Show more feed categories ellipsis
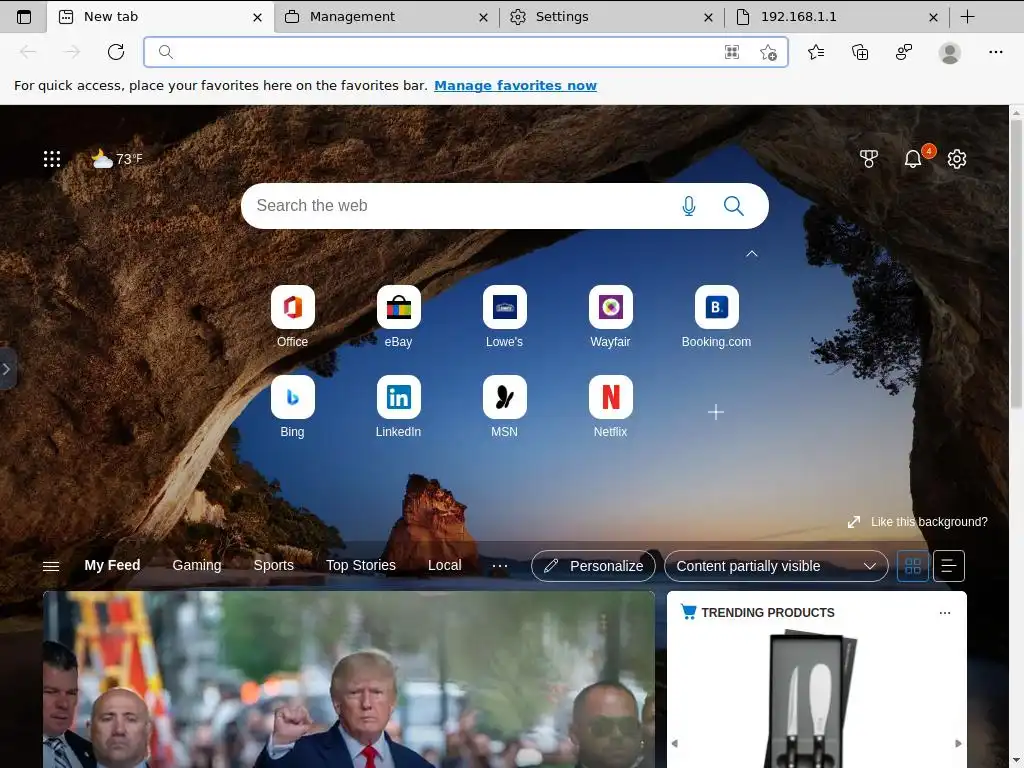The image size is (1024, 768). [500, 566]
